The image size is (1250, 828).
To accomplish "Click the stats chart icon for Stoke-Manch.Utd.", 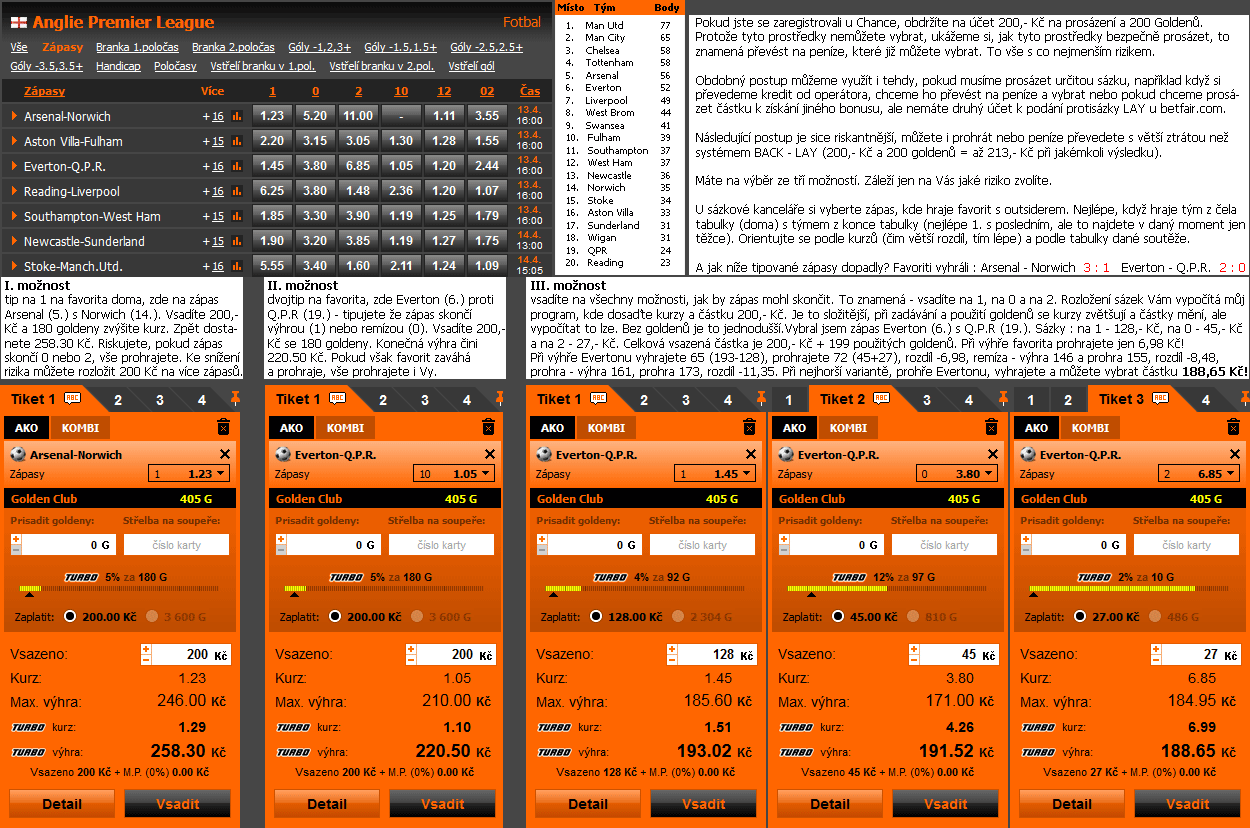I will [237, 266].
